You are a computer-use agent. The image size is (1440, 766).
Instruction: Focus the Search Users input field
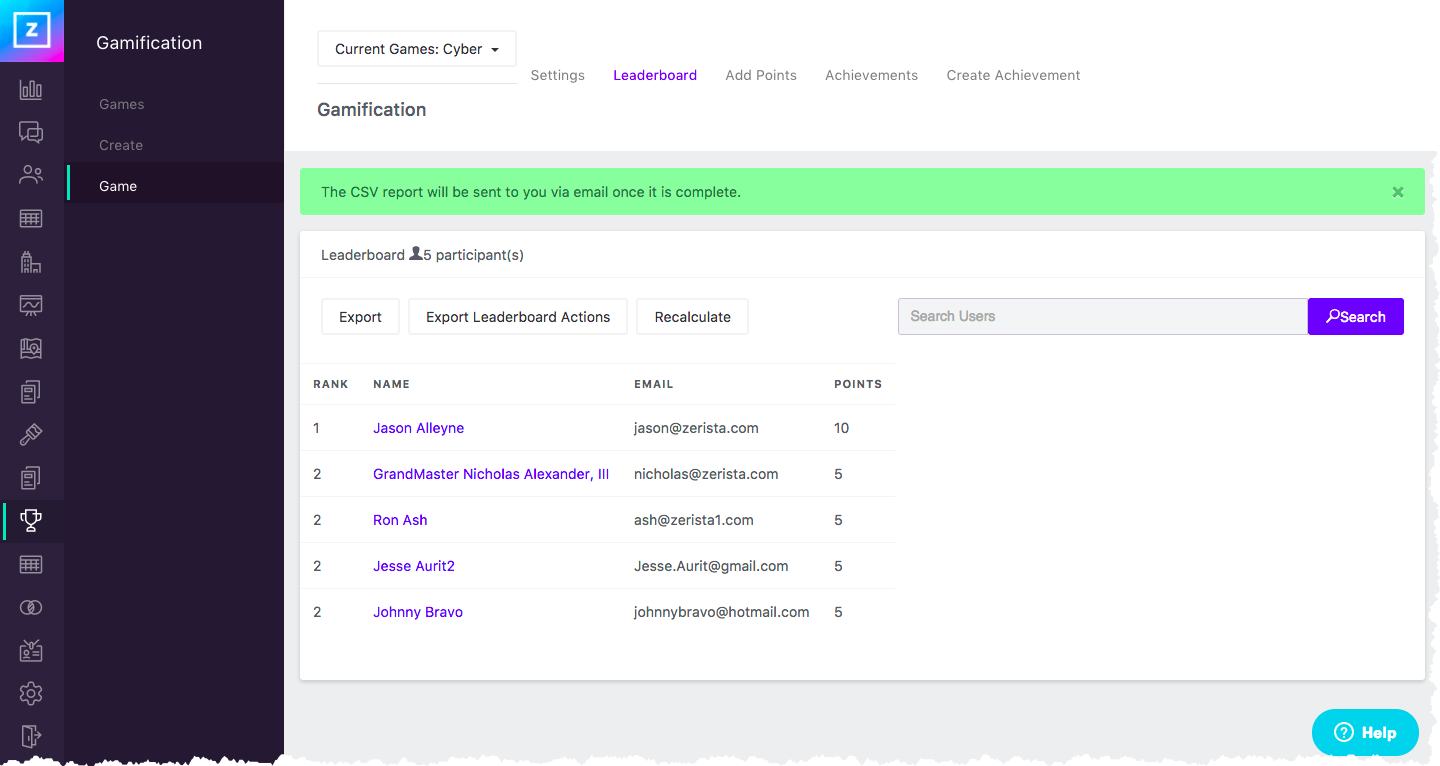pyautogui.click(x=1103, y=316)
